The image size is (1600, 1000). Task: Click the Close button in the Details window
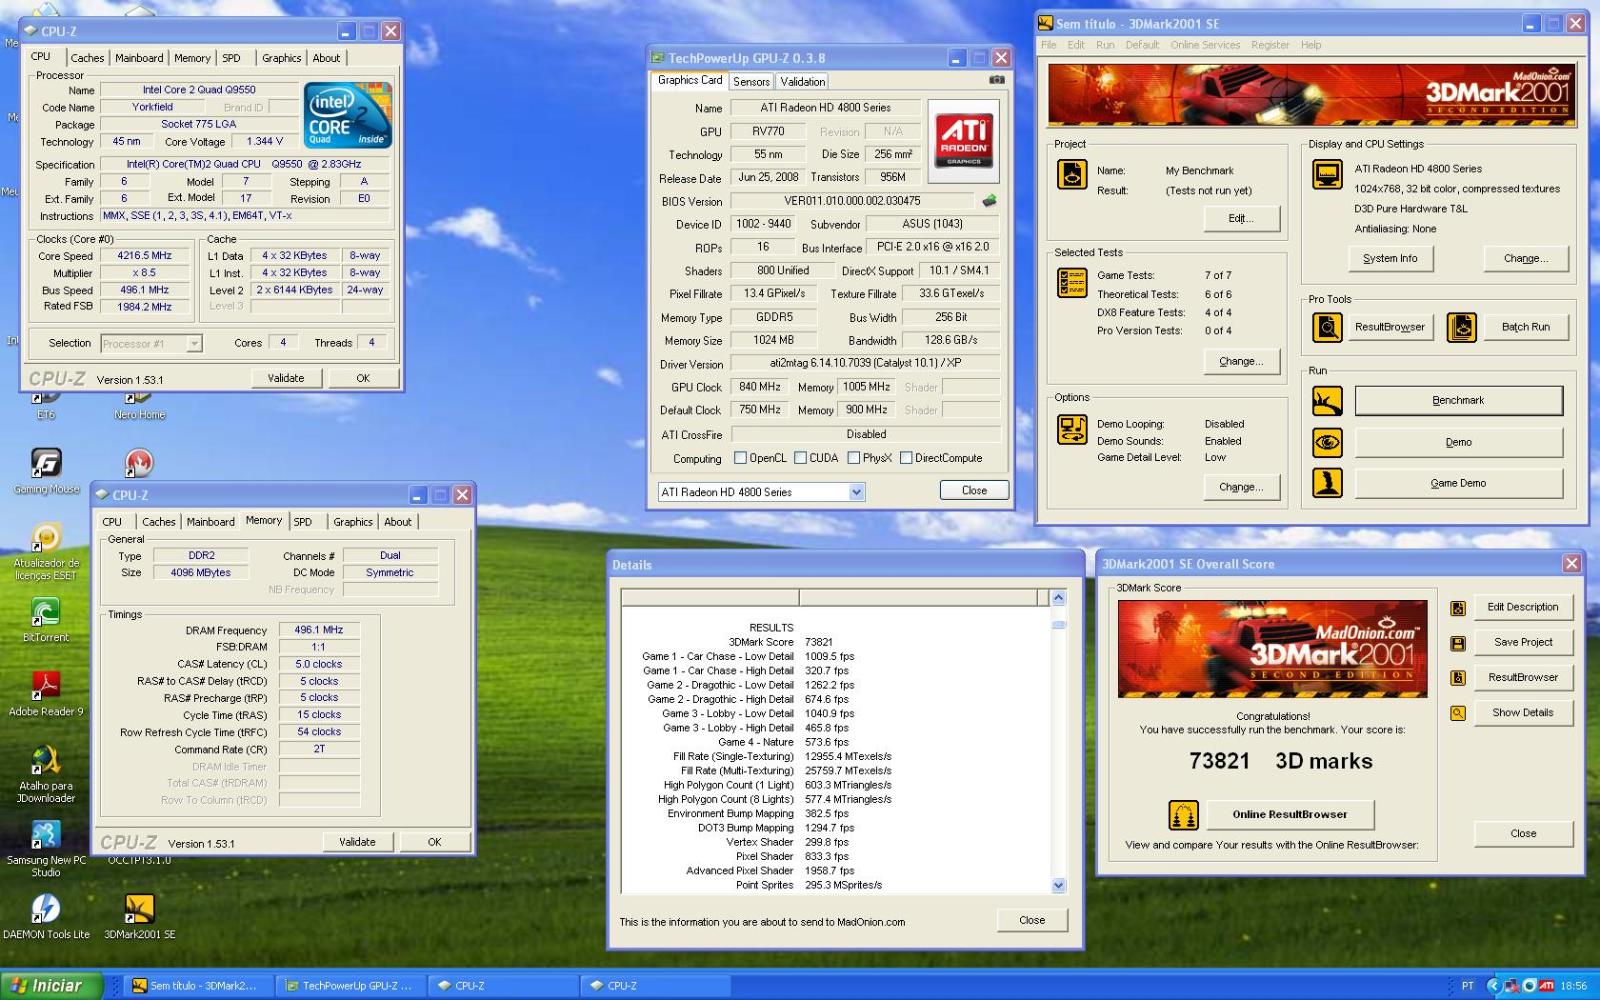(x=1032, y=920)
